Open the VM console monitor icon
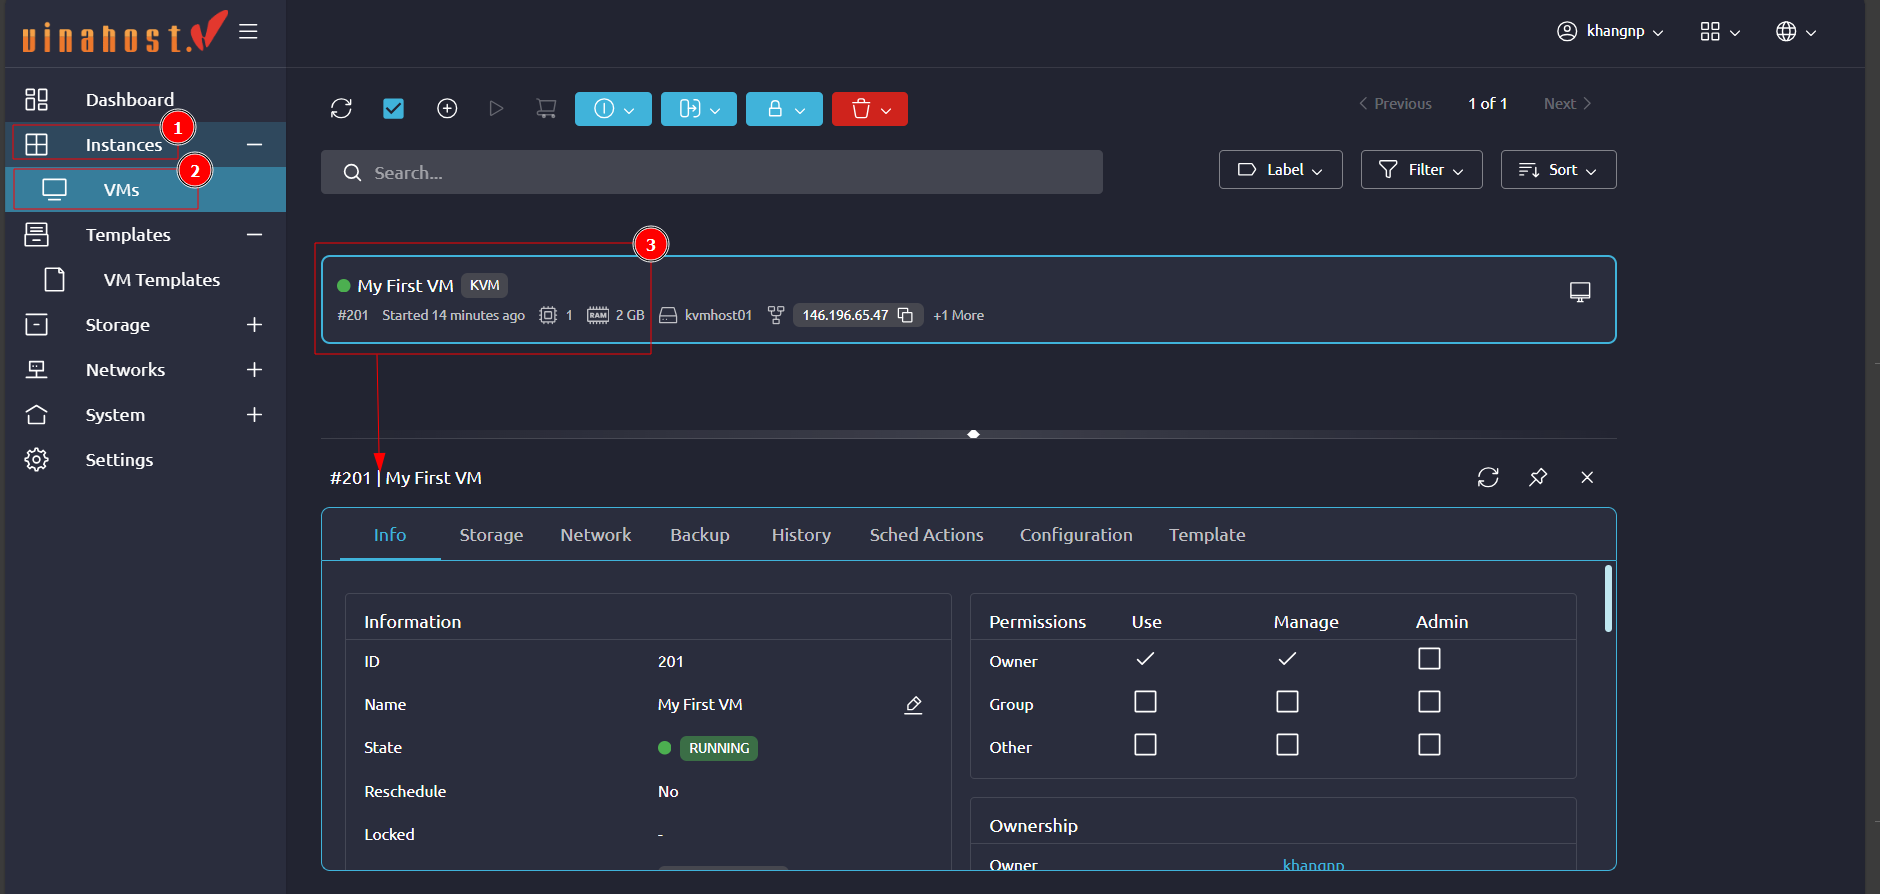The width and height of the screenshot is (1880, 894). click(x=1579, y=292)
